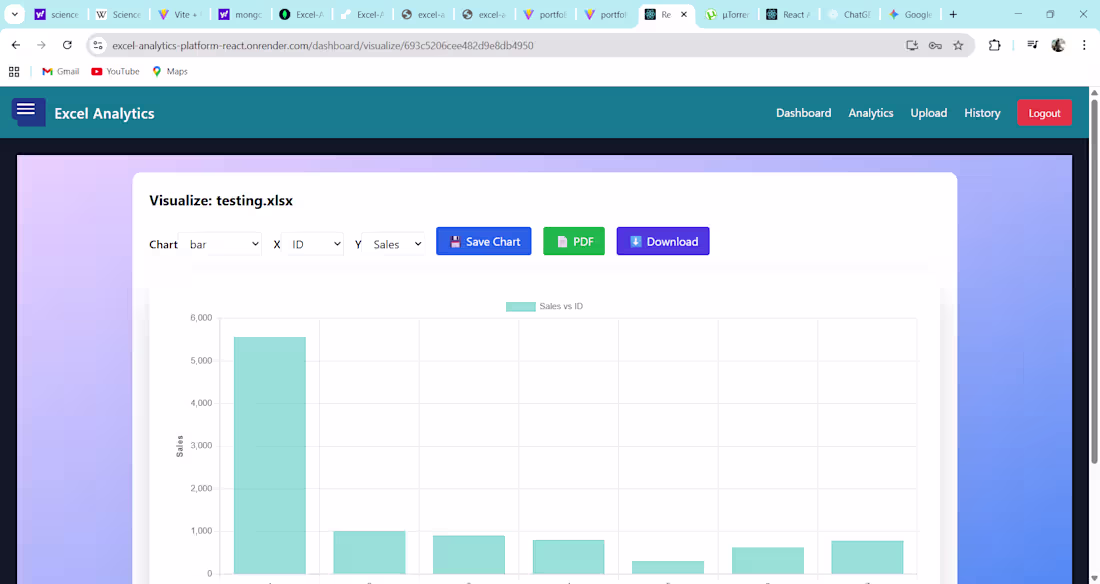The image size is (1100, 584).
Task: Click the teal legend color swatch
Action: point(519,306)
